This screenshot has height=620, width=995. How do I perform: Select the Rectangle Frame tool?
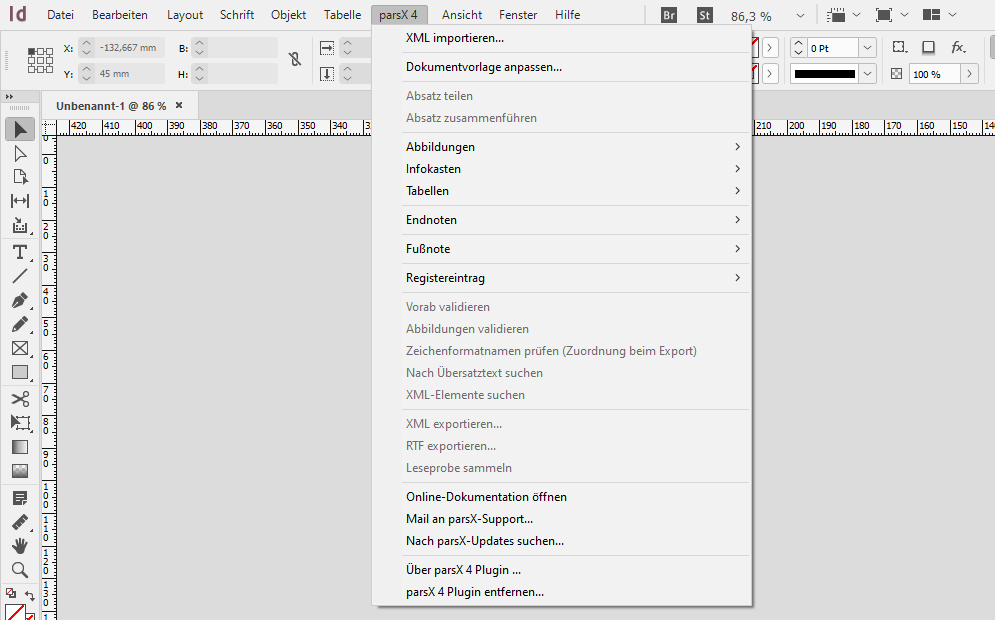point(20,348)
